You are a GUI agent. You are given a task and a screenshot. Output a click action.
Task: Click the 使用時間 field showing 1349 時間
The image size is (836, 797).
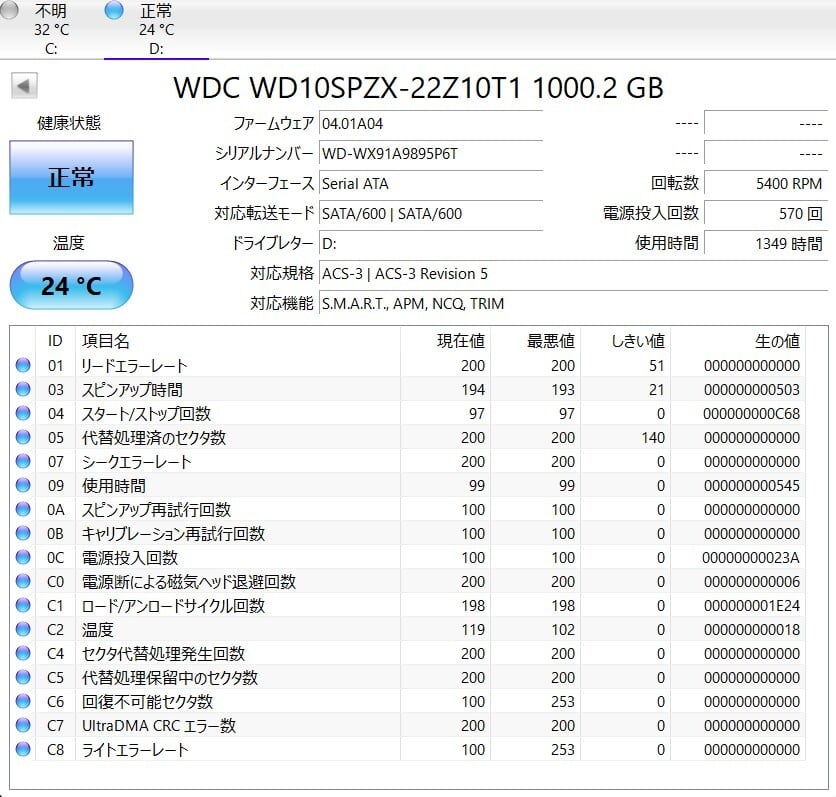coord(763,243)
